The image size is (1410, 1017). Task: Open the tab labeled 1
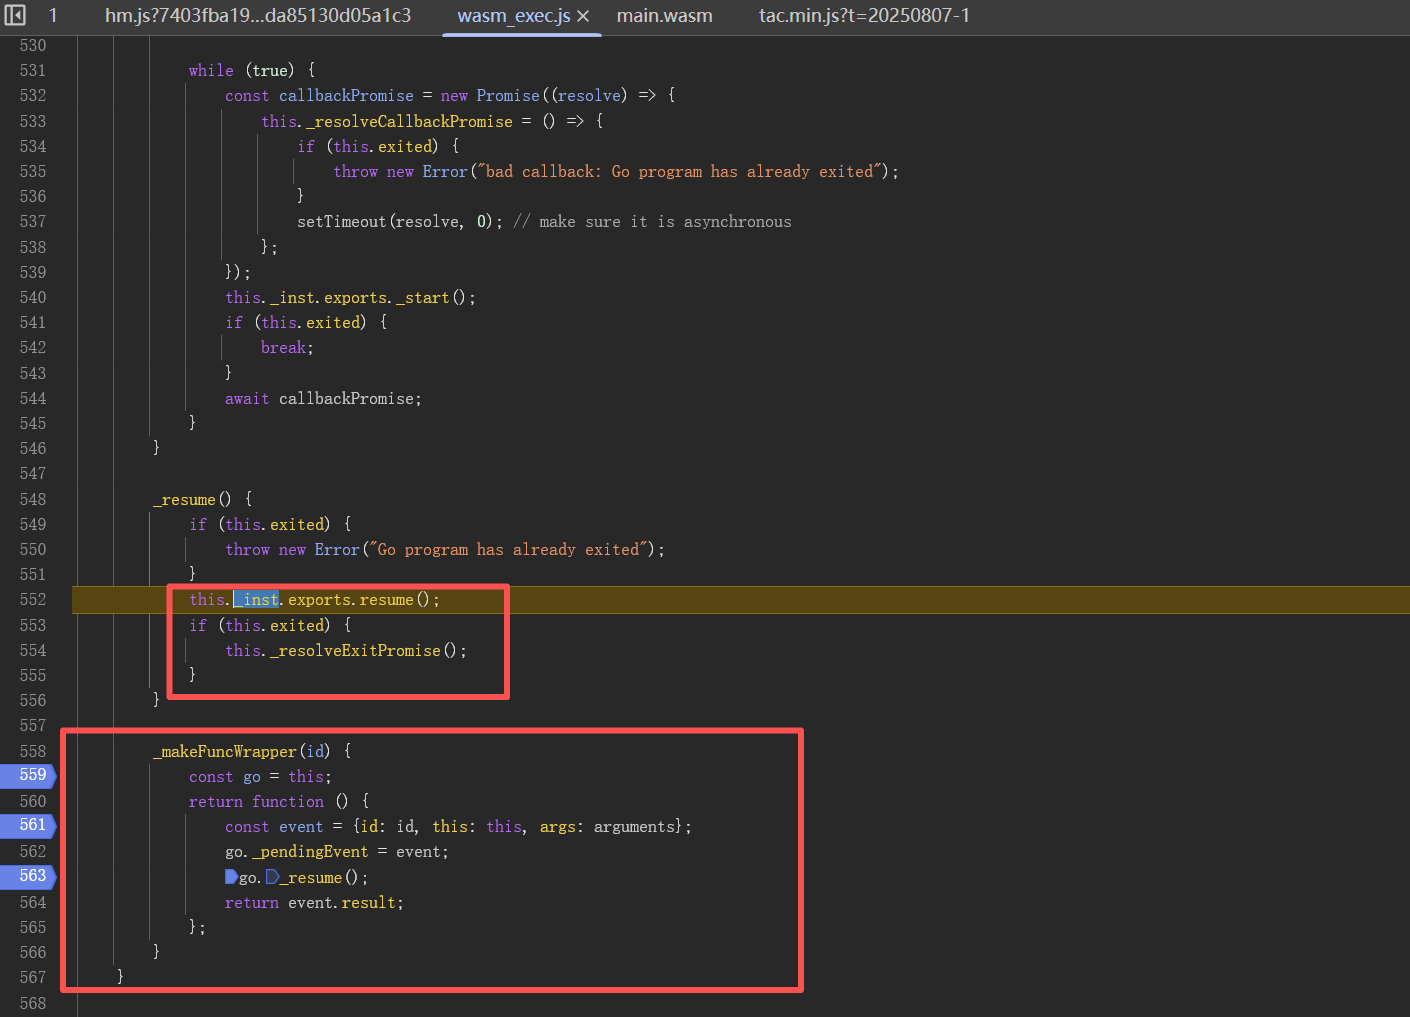point(53,16)
